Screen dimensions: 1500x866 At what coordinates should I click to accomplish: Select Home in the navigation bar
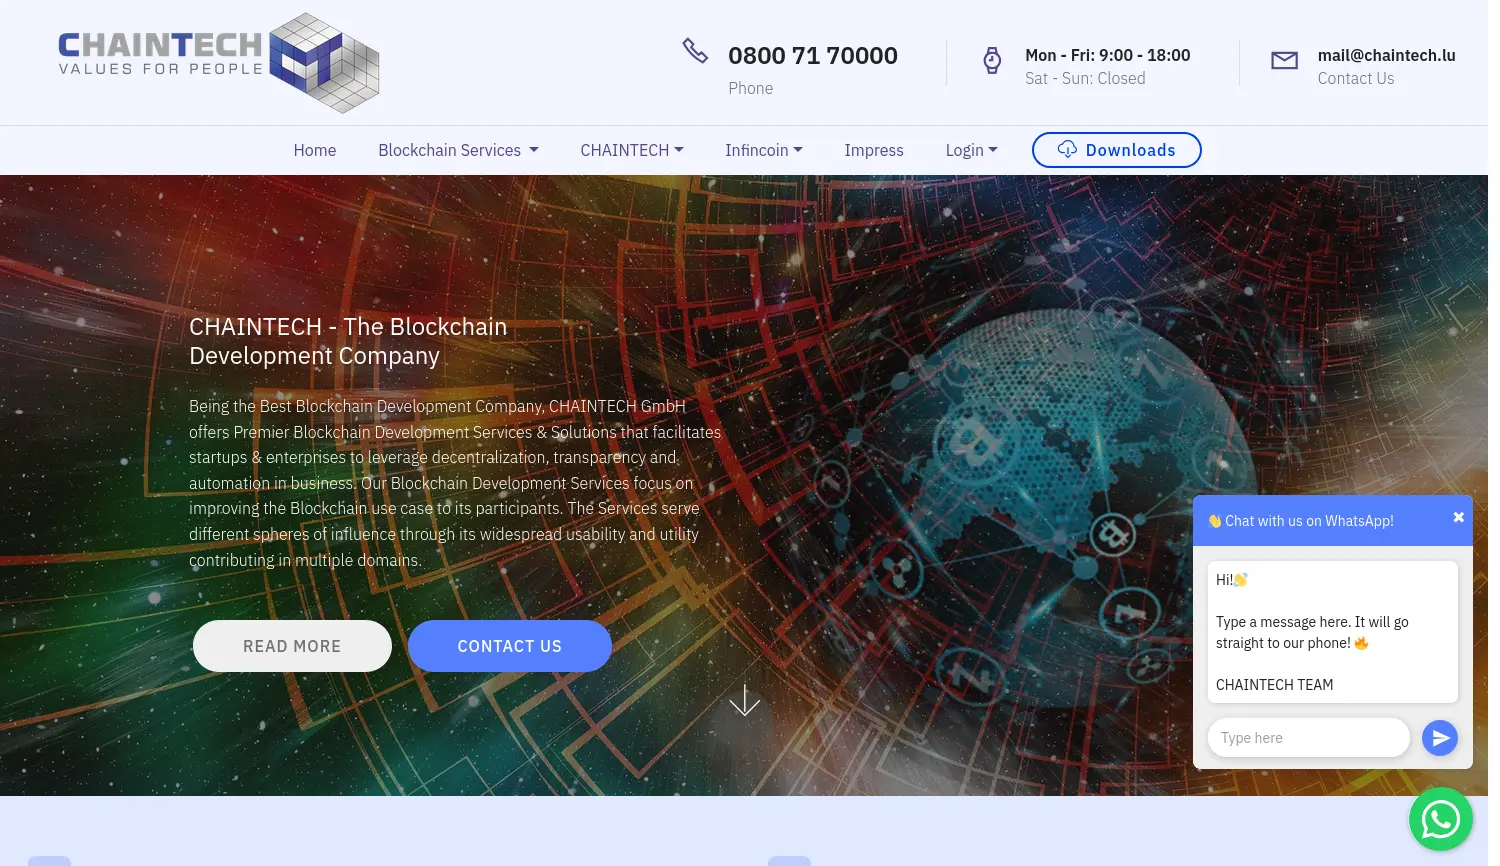coord(315,150)
